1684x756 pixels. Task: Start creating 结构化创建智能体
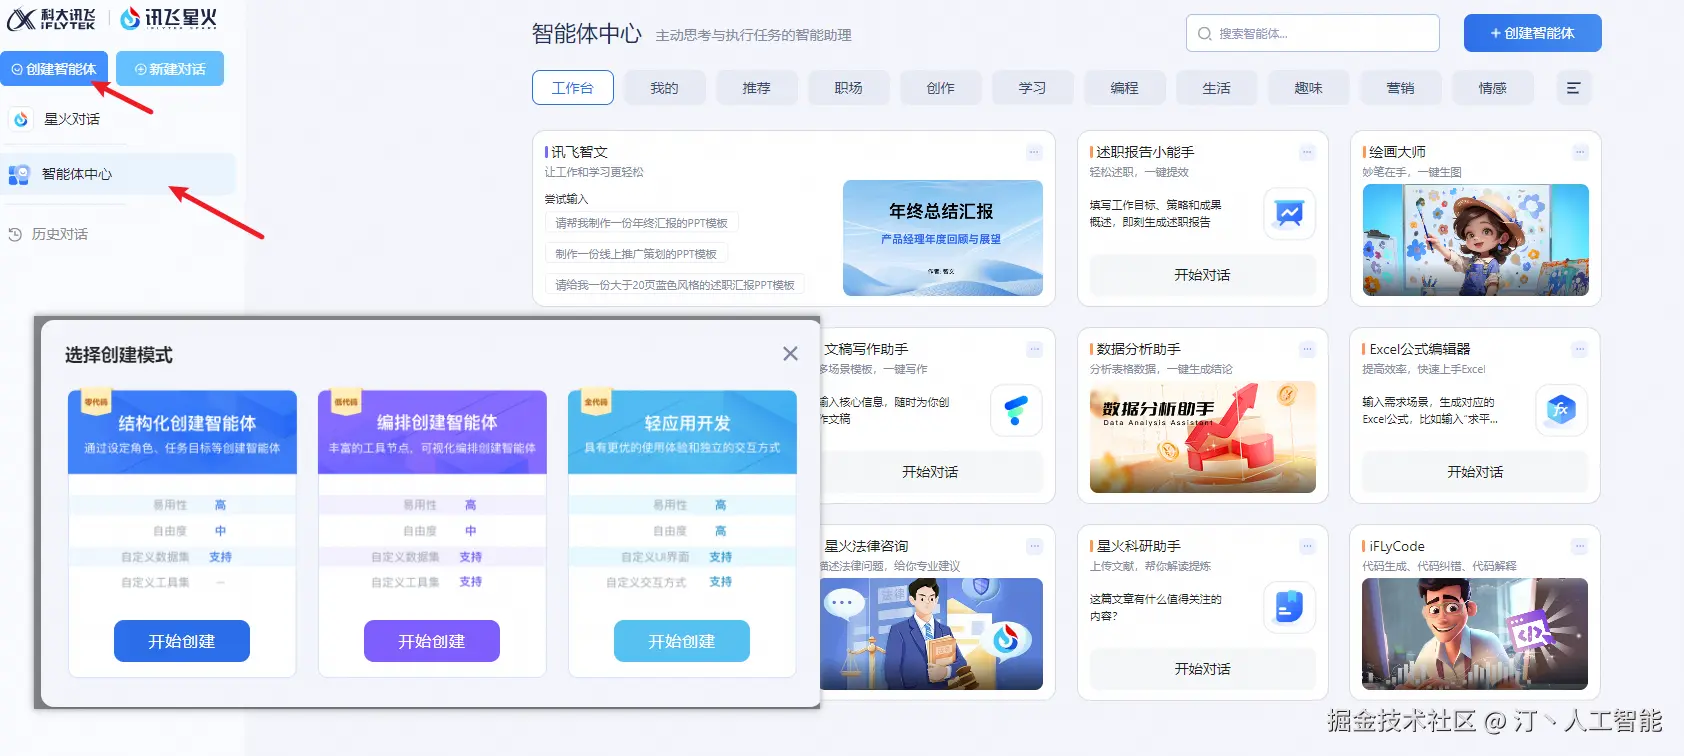tap(182, 641)
